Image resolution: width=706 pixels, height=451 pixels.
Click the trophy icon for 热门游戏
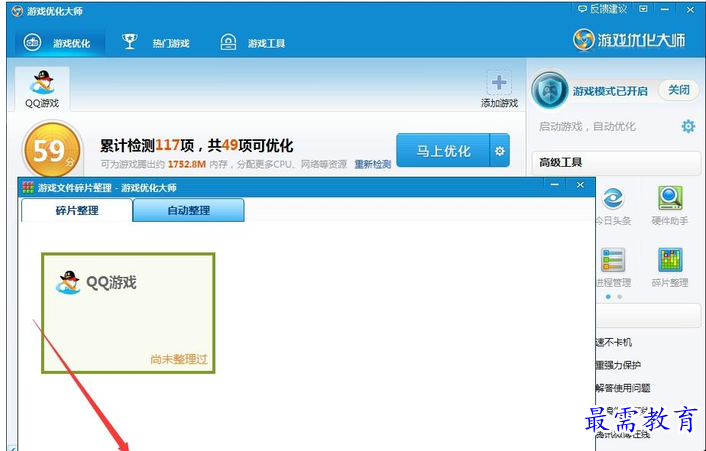[130, 42]
